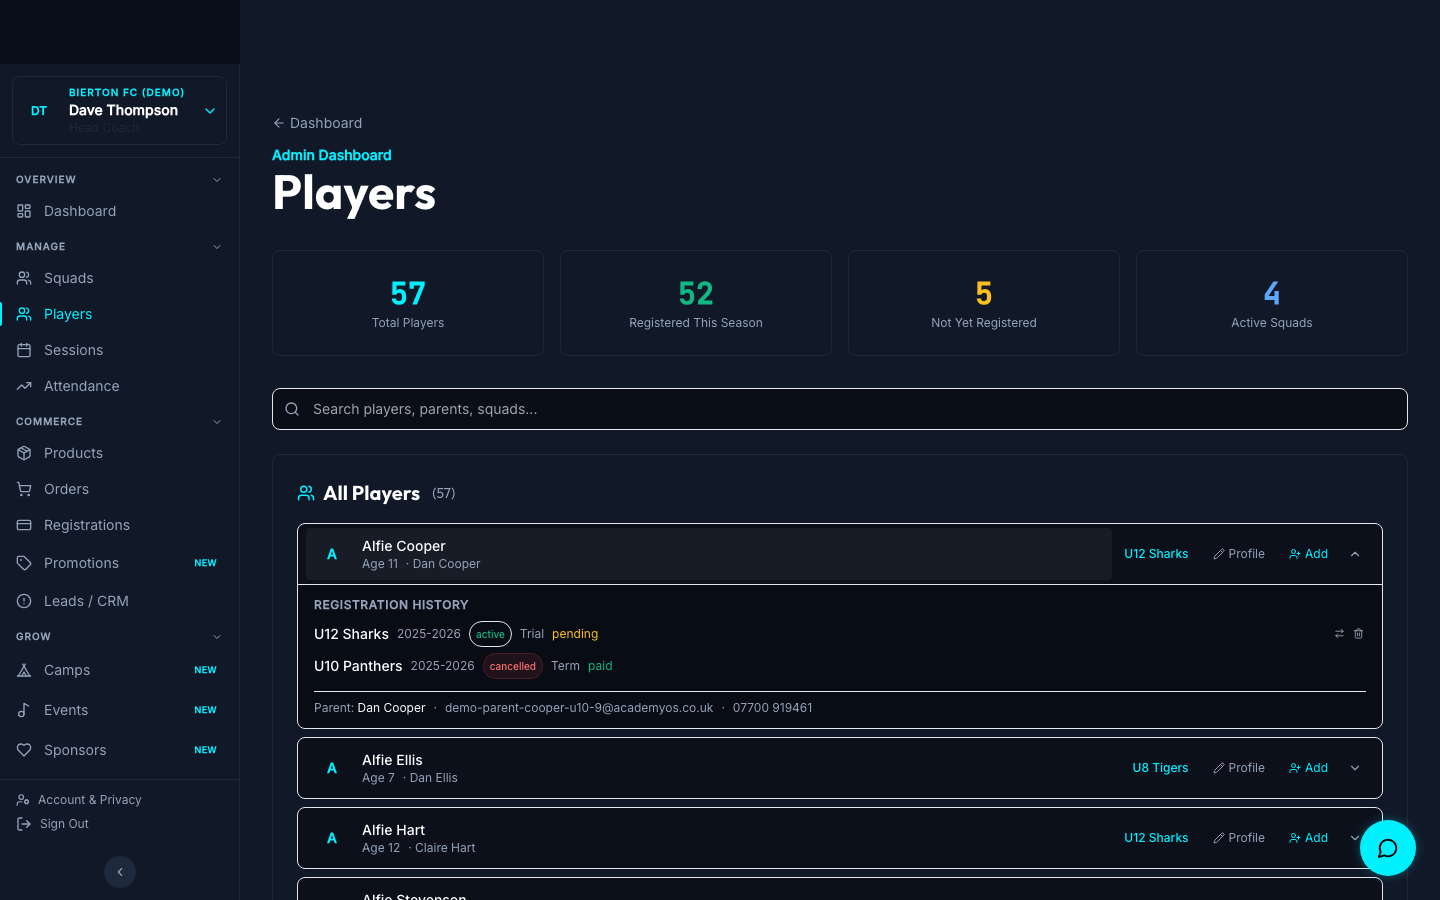Open Attendance in the sidebar

pos(120,386)
